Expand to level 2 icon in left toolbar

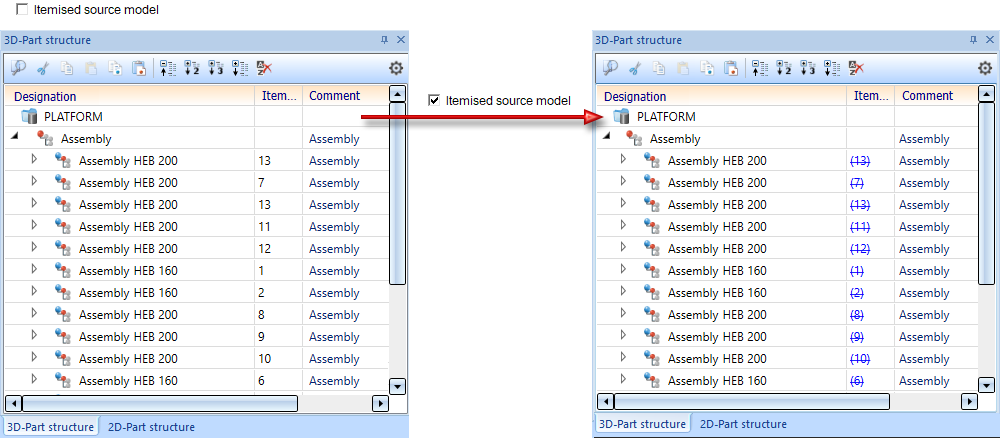point(192,68)
